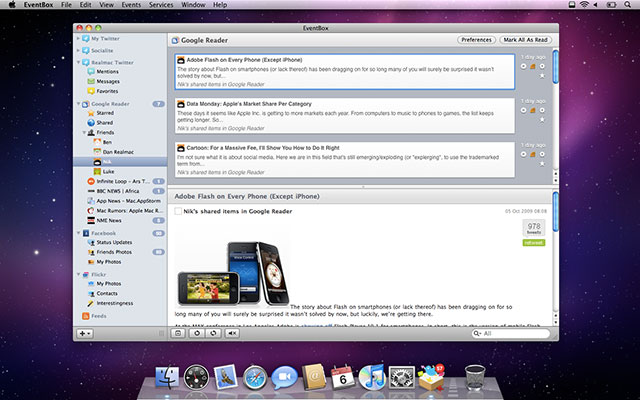Open Data Monday: Apple's Market Share item

(x=344, y=116)
